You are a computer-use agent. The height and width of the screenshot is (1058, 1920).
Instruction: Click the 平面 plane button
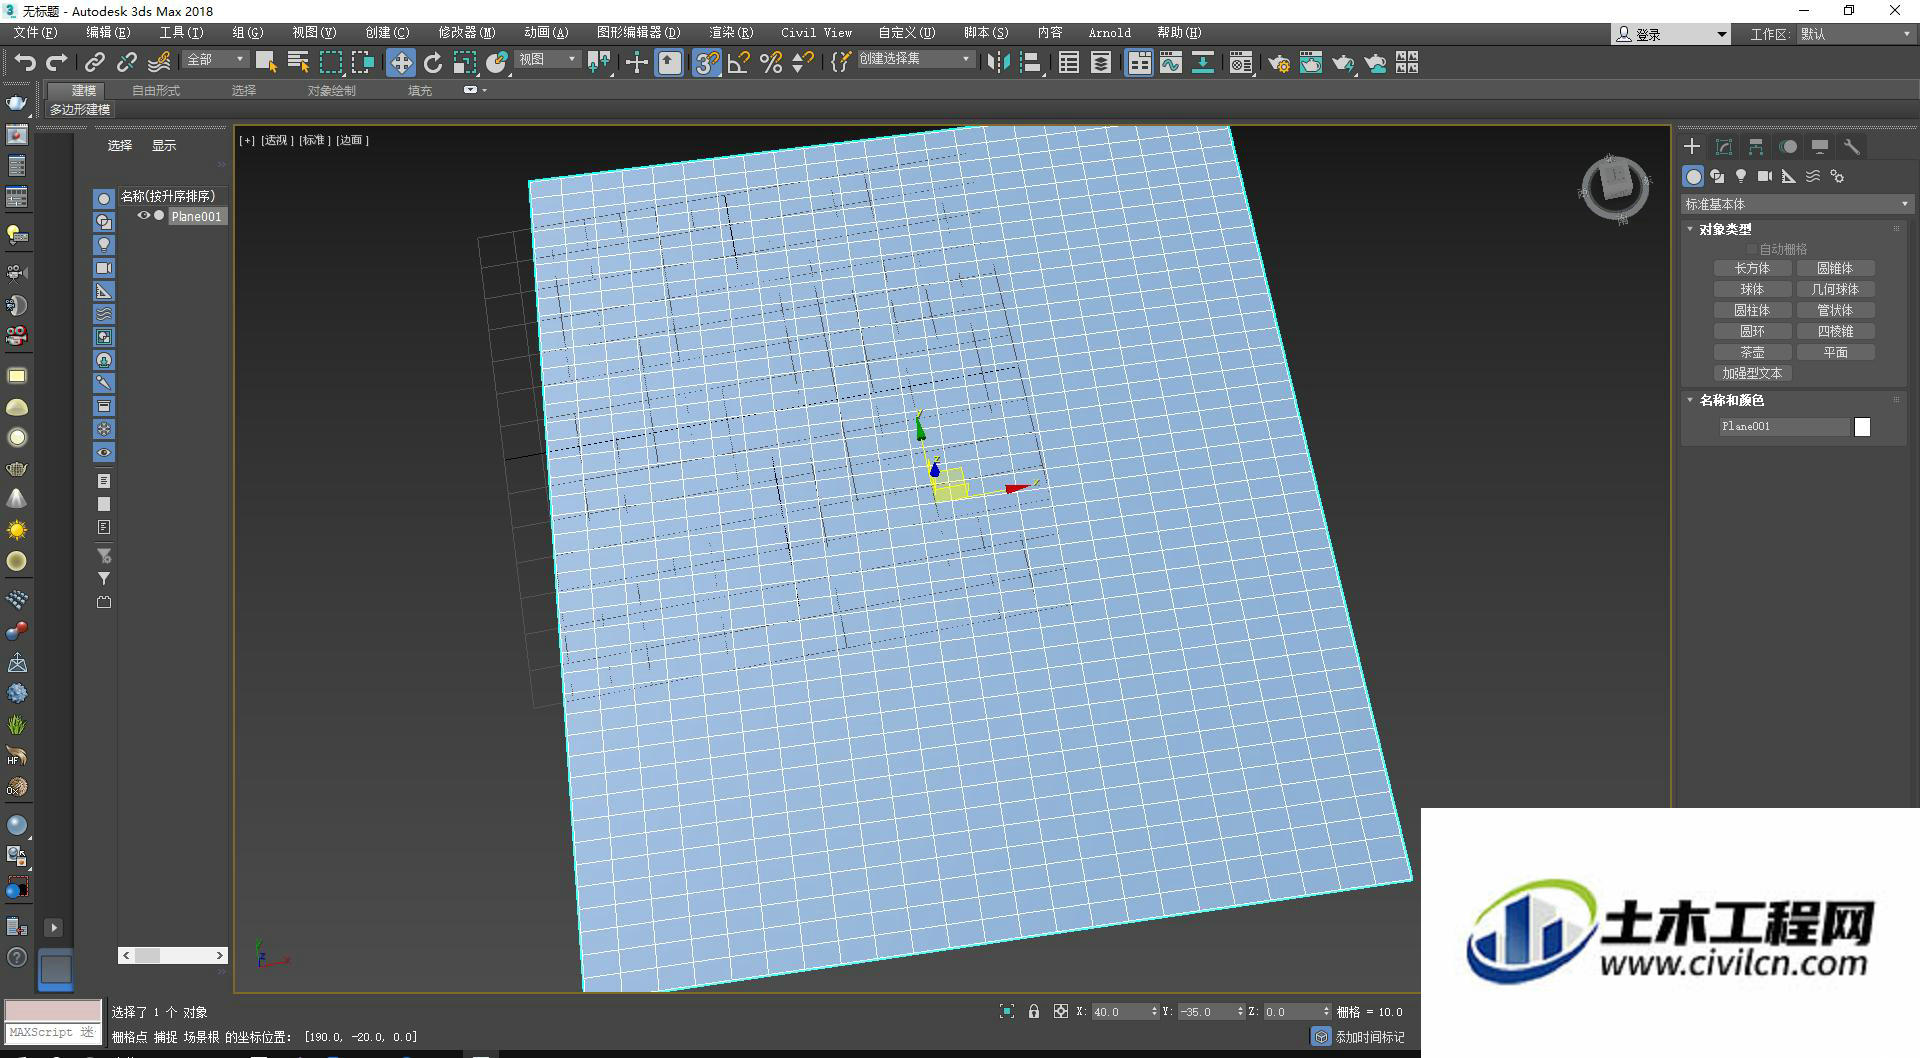click(1835, 353)
